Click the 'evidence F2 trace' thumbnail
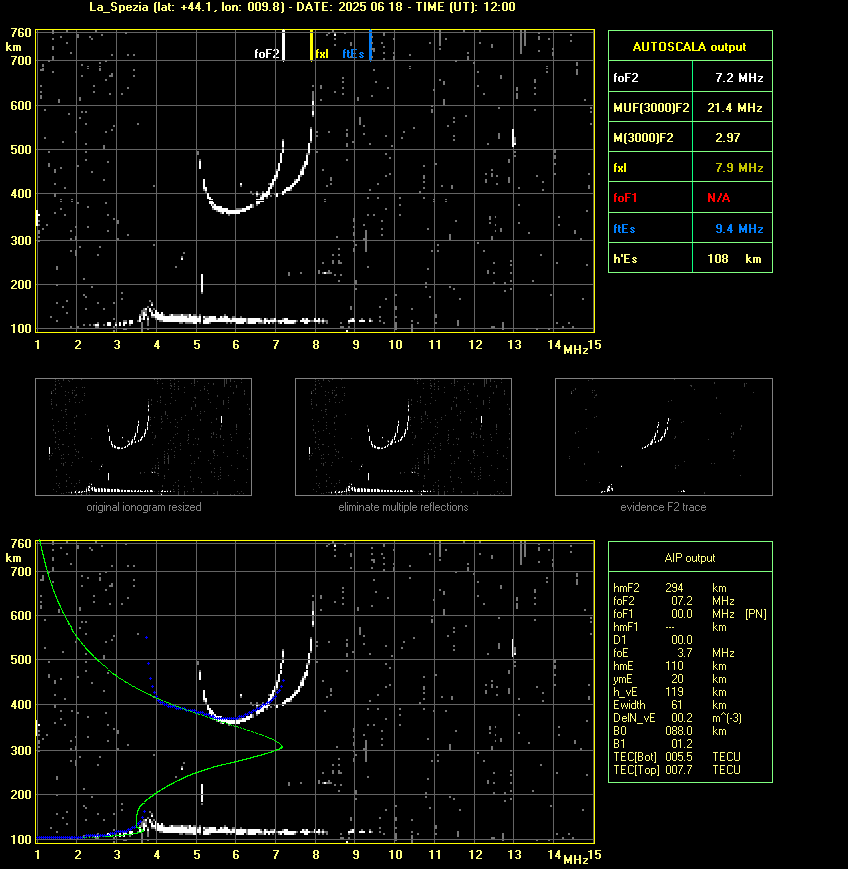848x869 pixels. (664, 437)
